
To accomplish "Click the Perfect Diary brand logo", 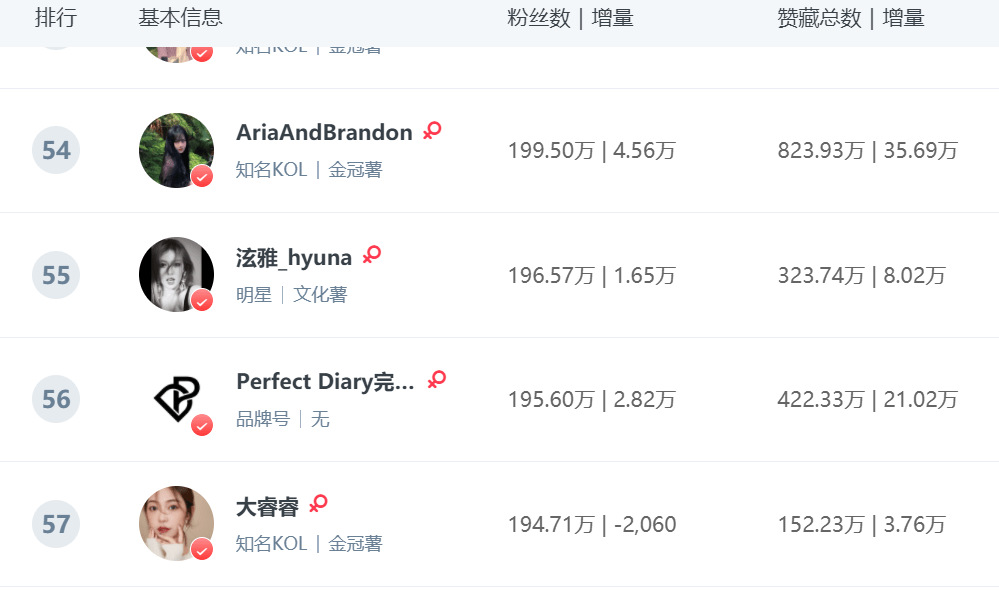I will click(x=175, y=398).
